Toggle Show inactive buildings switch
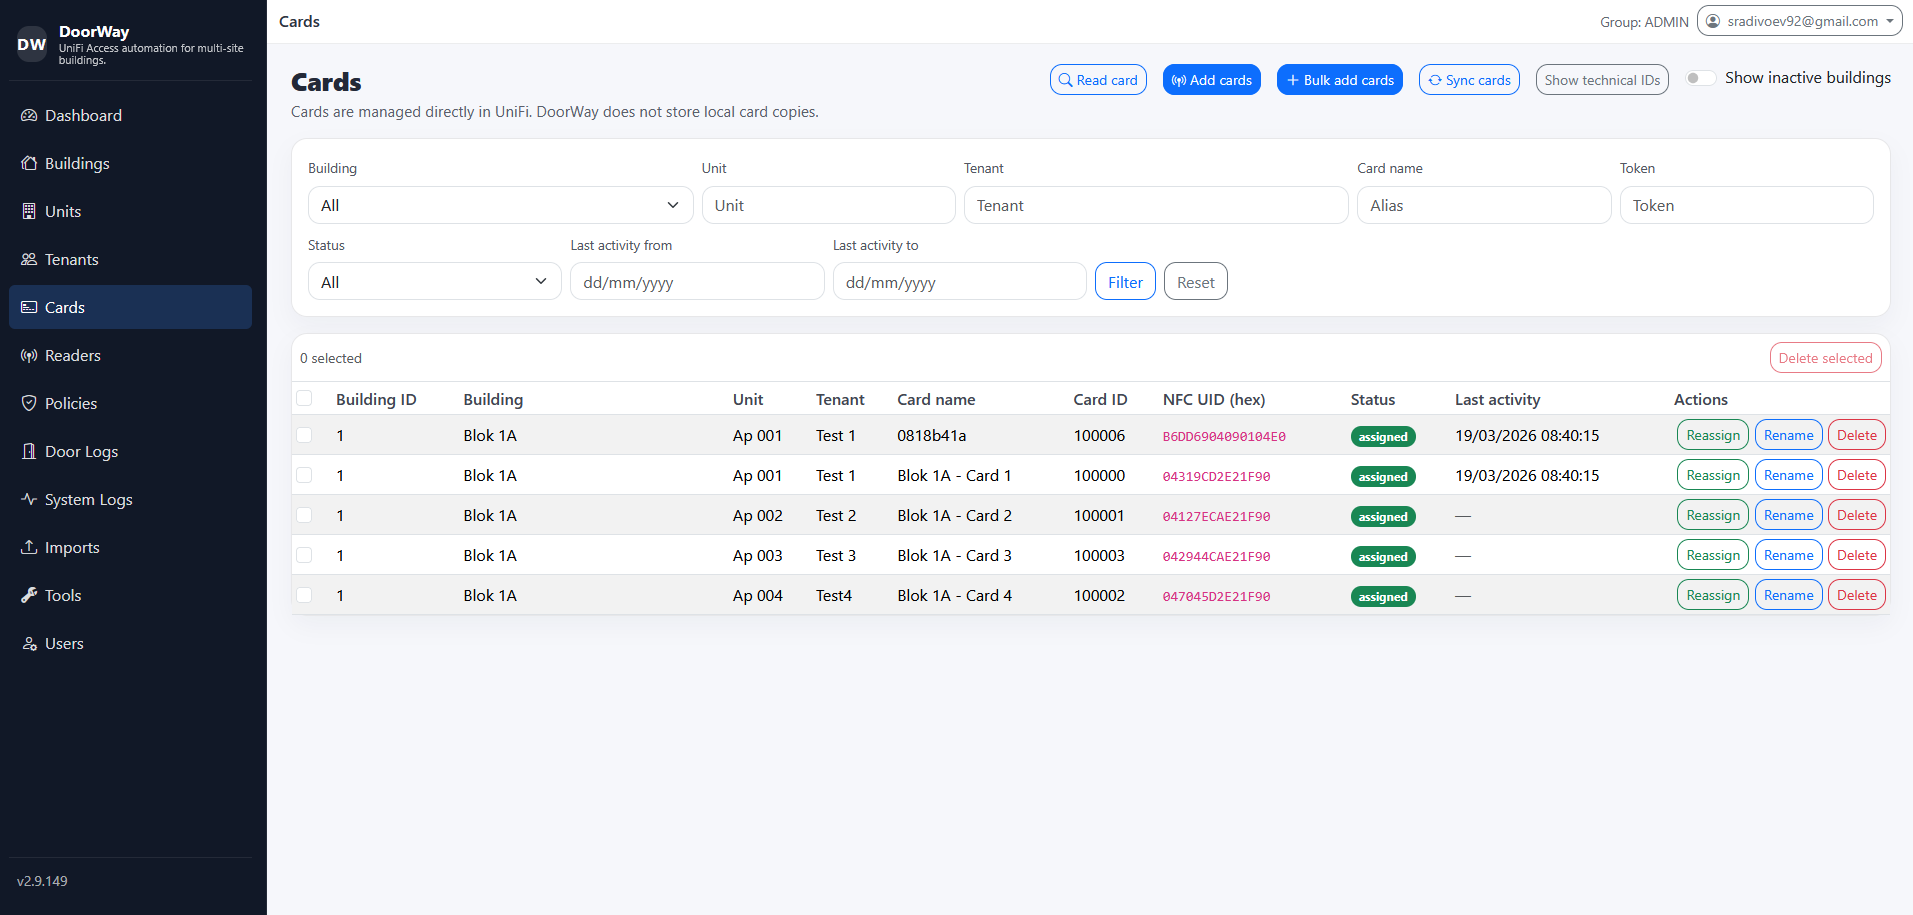This screenshot has width=1913, height=915. (x=1700, y=78)
